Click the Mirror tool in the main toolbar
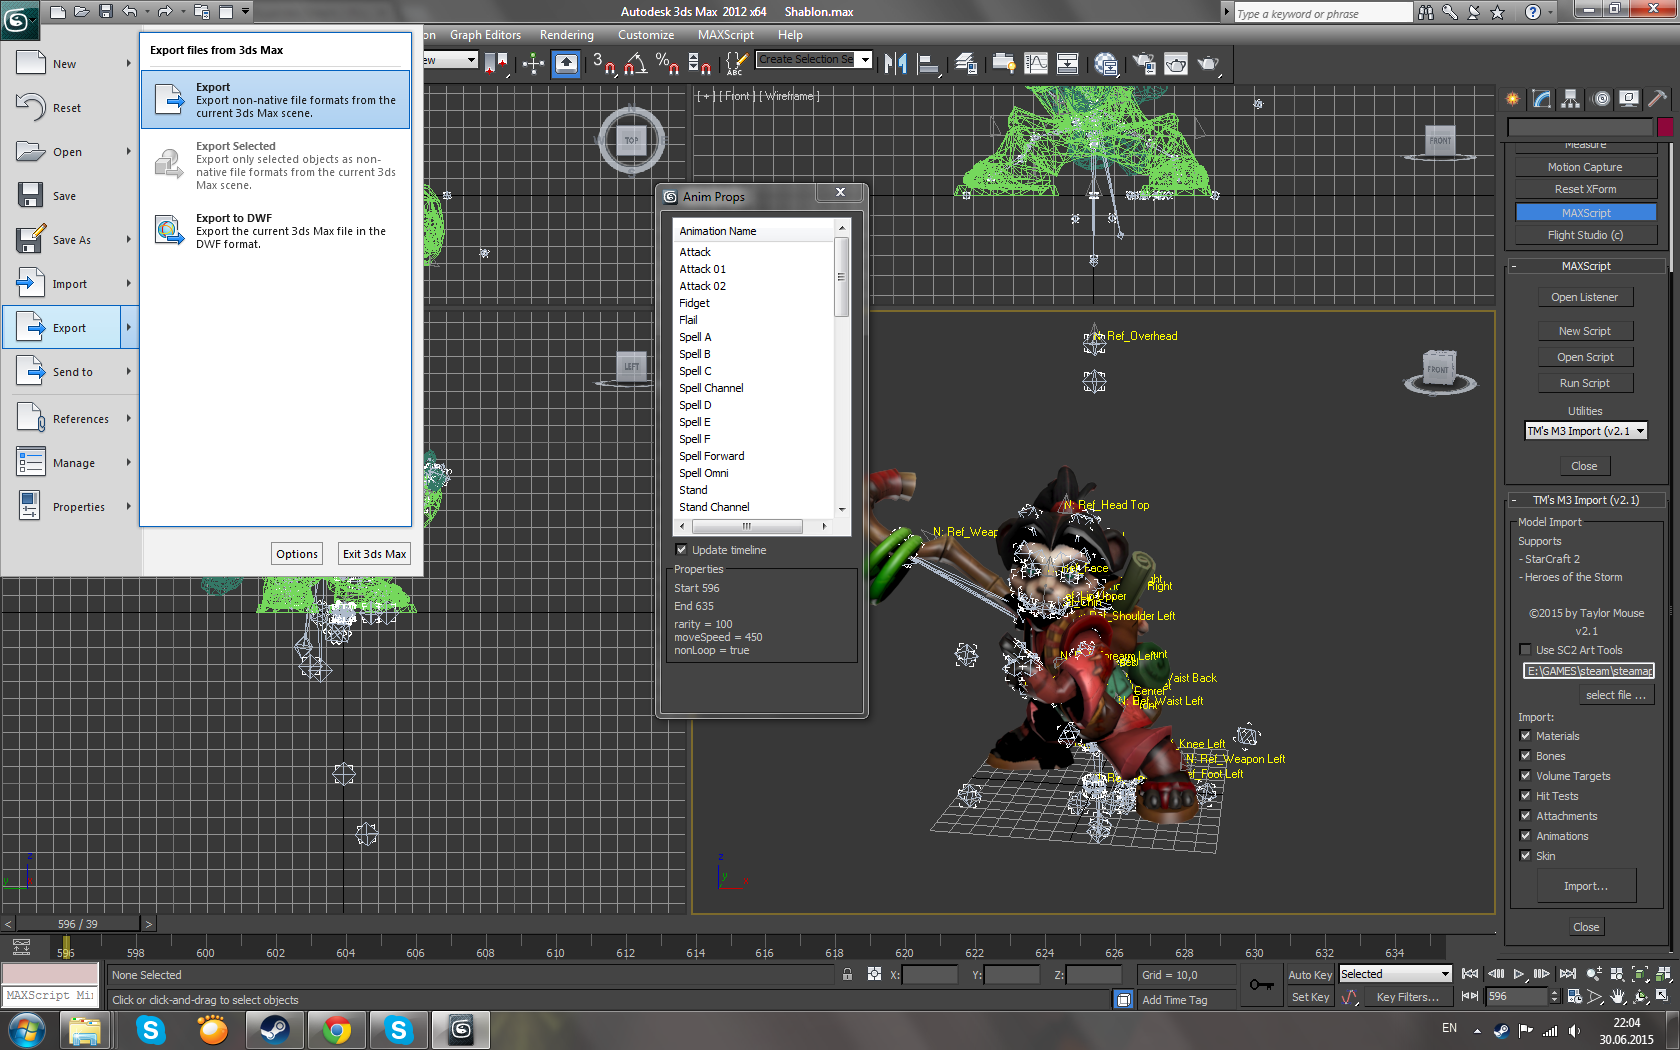This screenshot has height=1050, width=1680. 895,64
